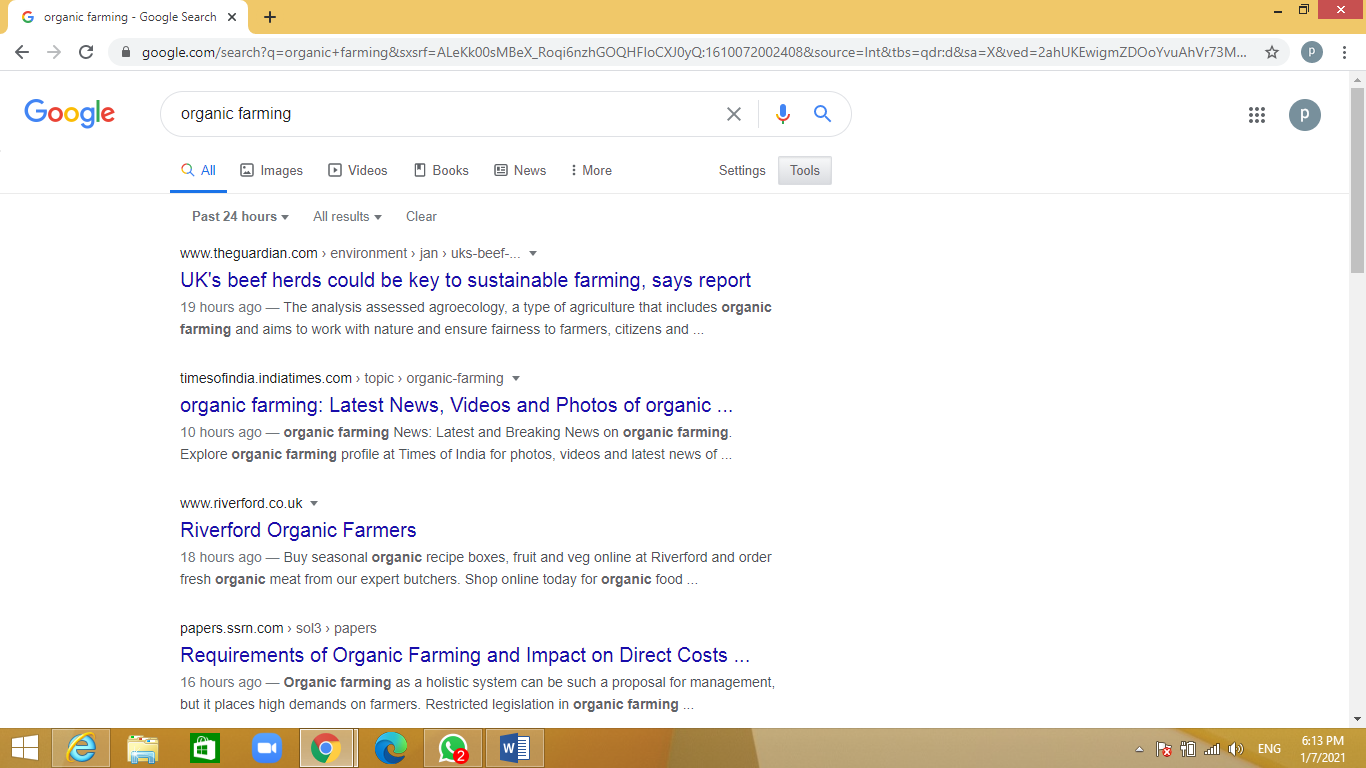Submit search with the magnifier icon
The image size is (1366, 768).
822,114
